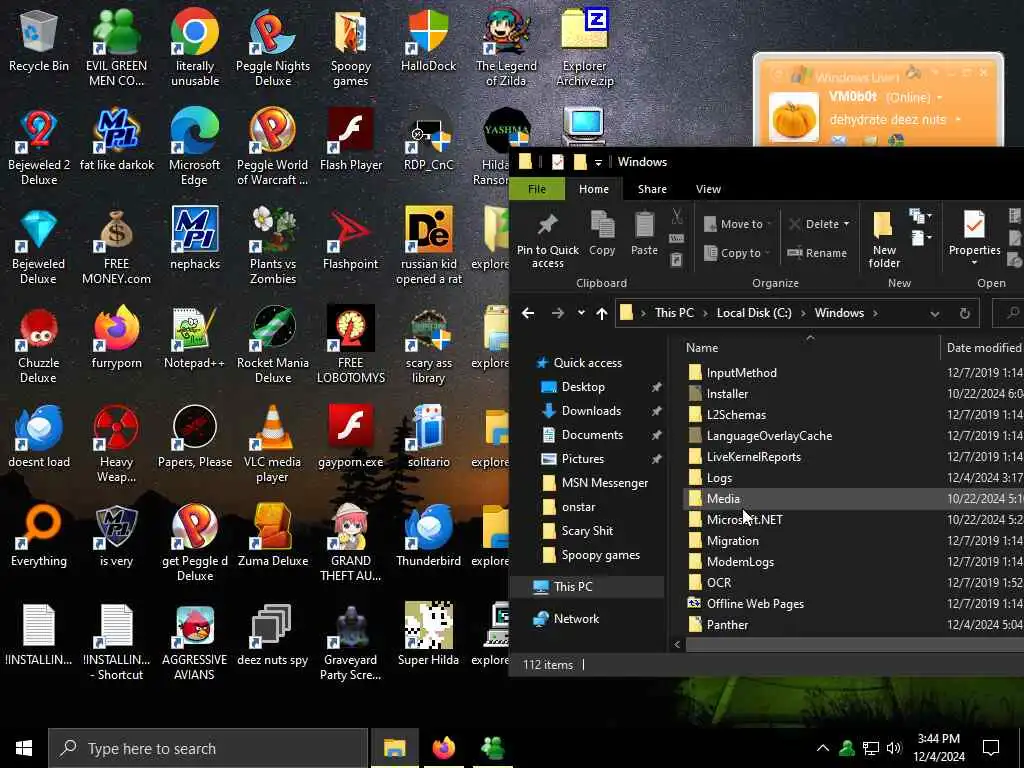Open the Quick Access Toolbar customize dropdown
Viewport: 1024px width, 768px height.
coord(598,163)
